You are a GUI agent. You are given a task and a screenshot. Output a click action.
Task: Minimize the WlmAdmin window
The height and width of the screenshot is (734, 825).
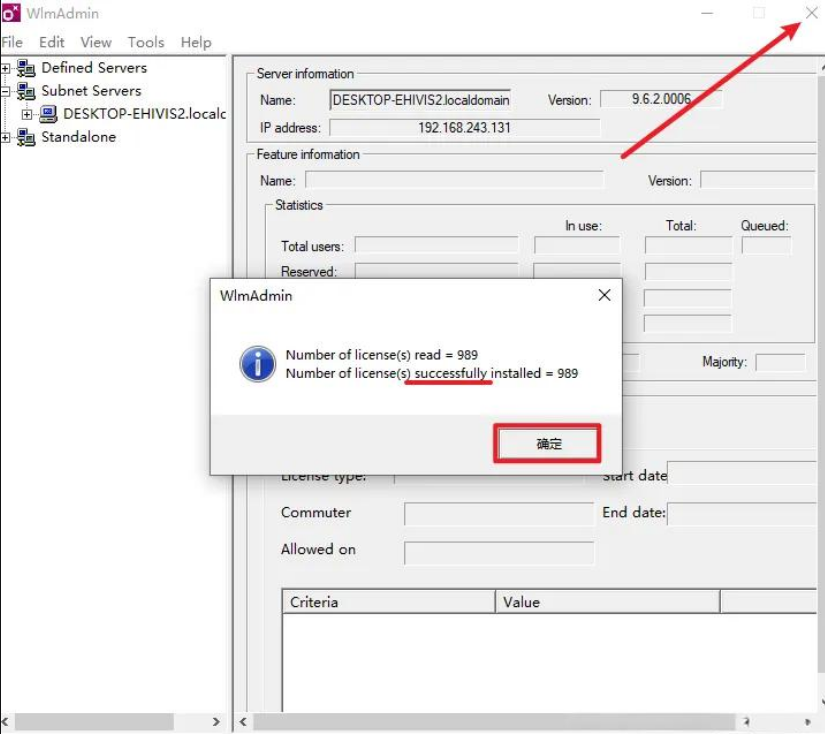point(707,13)
